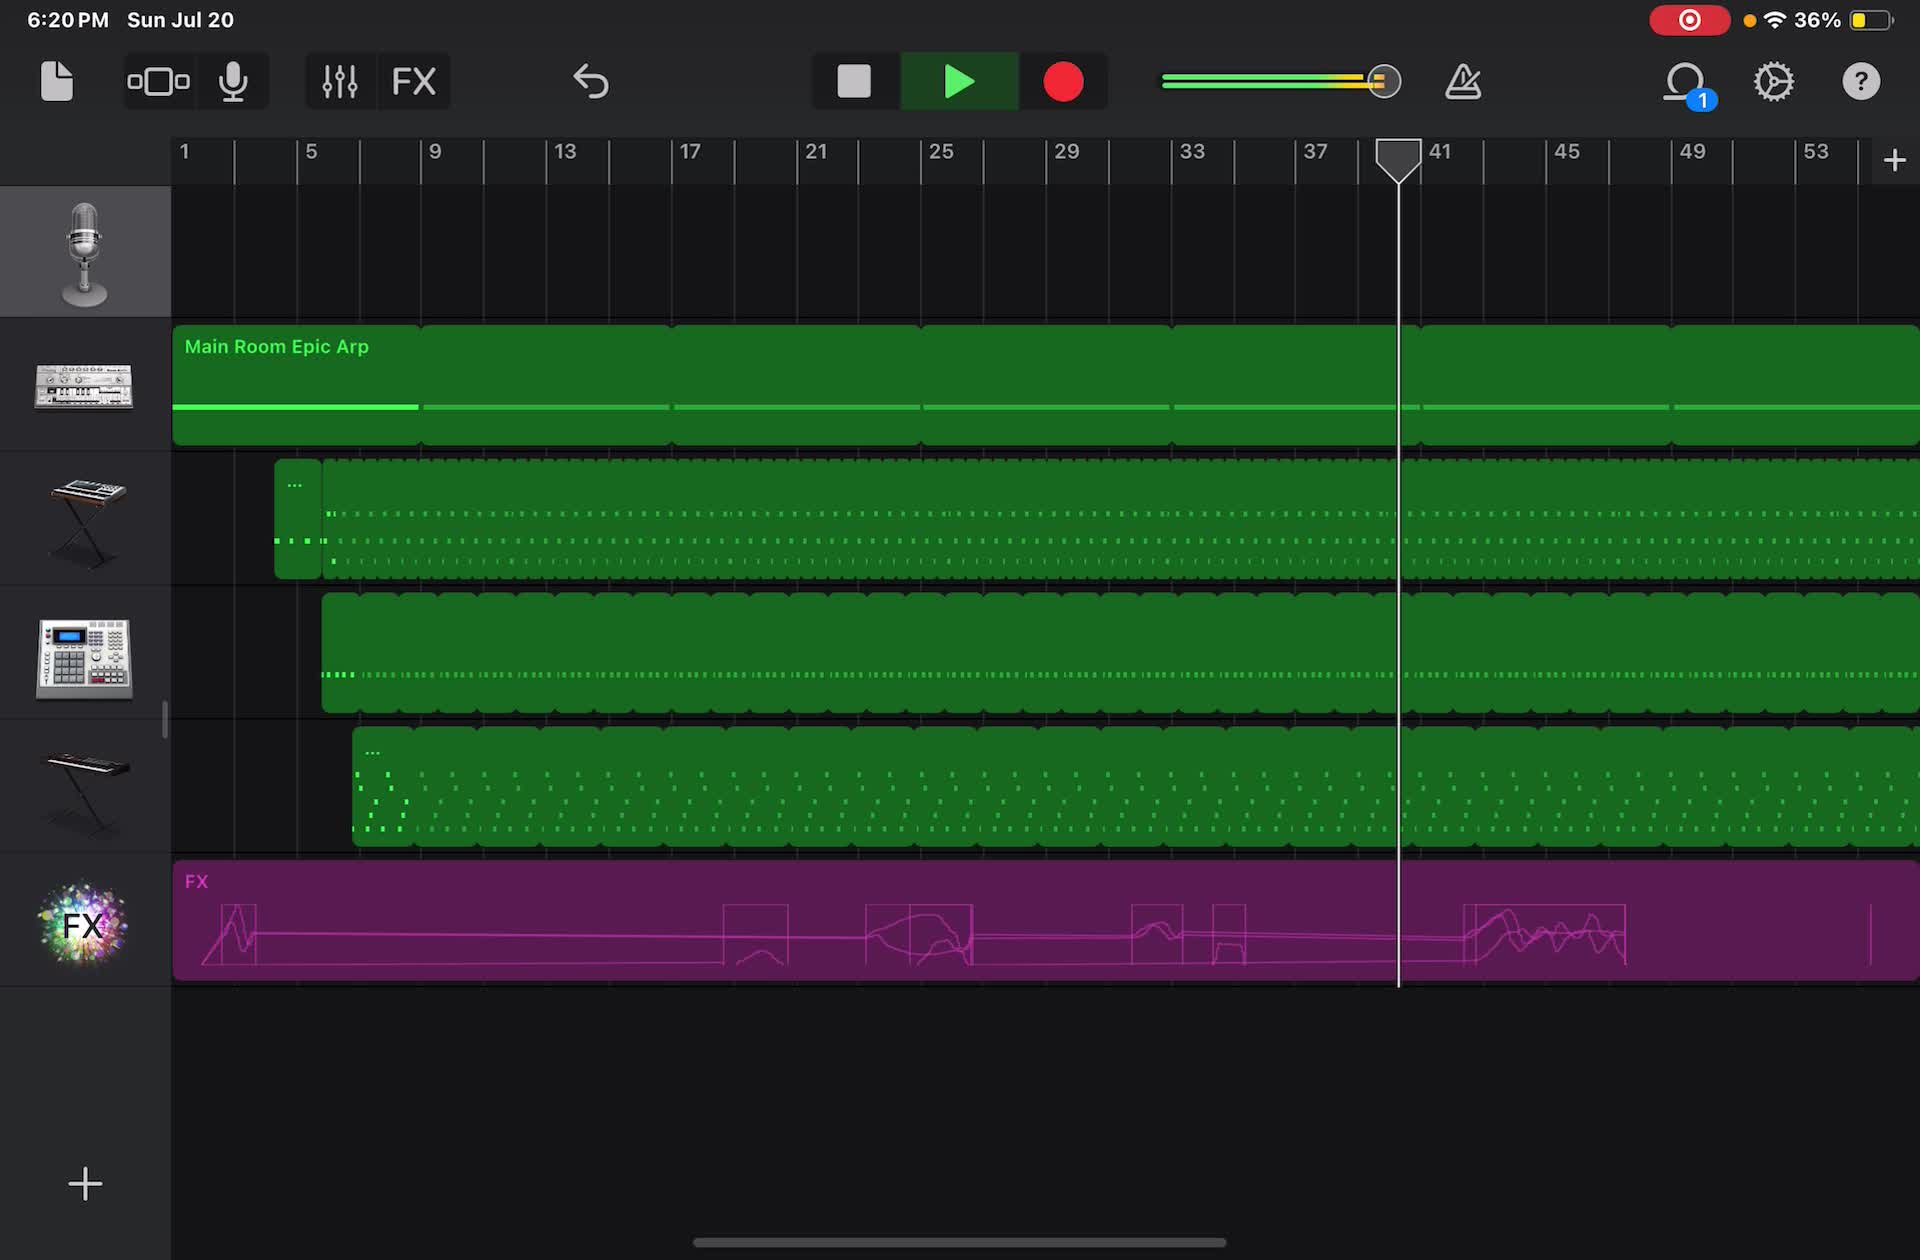Image resolution: width=1920 pixels, height=1260 pixels.
Task: Select the drum machine track header
Action: [85, 657]
